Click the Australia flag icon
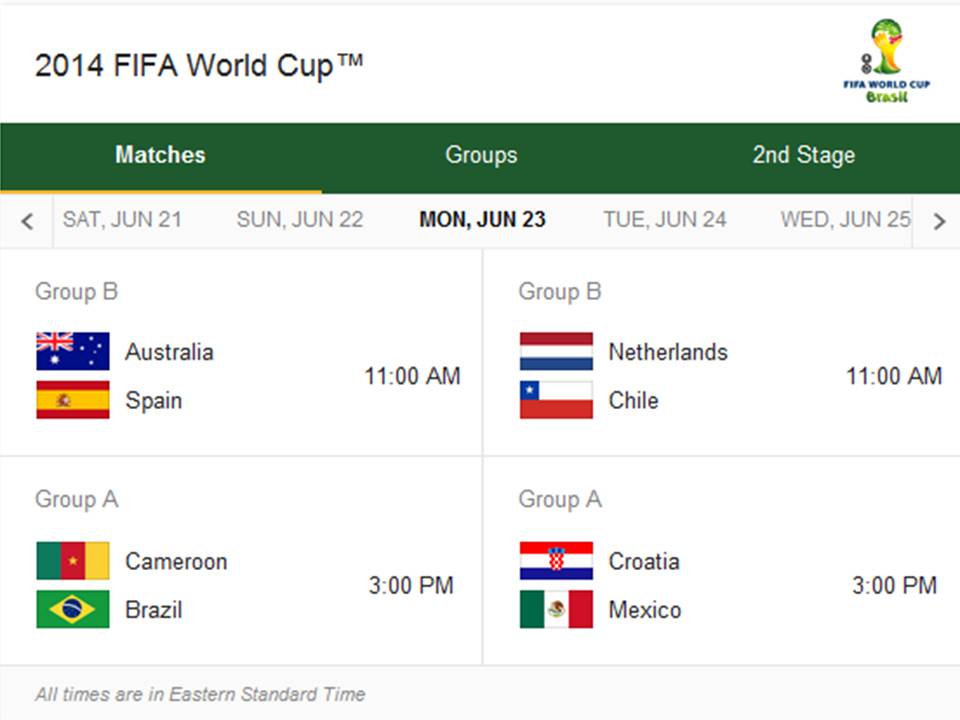The height and width of the screenshot is (720, 960). 72,351
